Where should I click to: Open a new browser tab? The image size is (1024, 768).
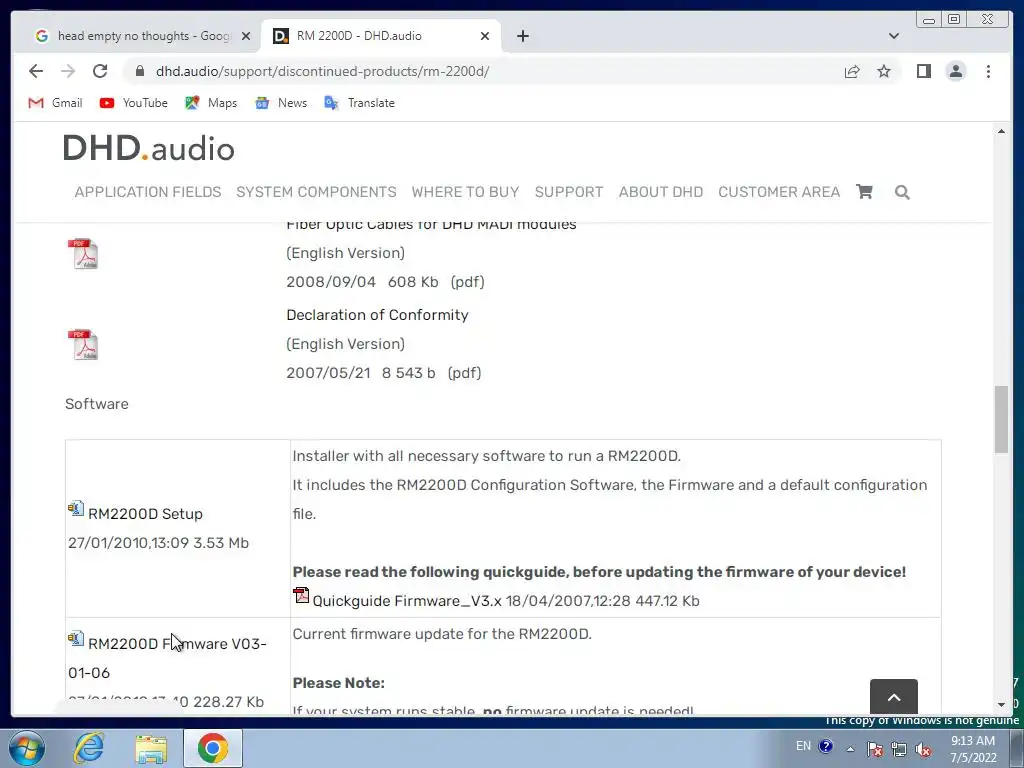(x=522, y=36)
